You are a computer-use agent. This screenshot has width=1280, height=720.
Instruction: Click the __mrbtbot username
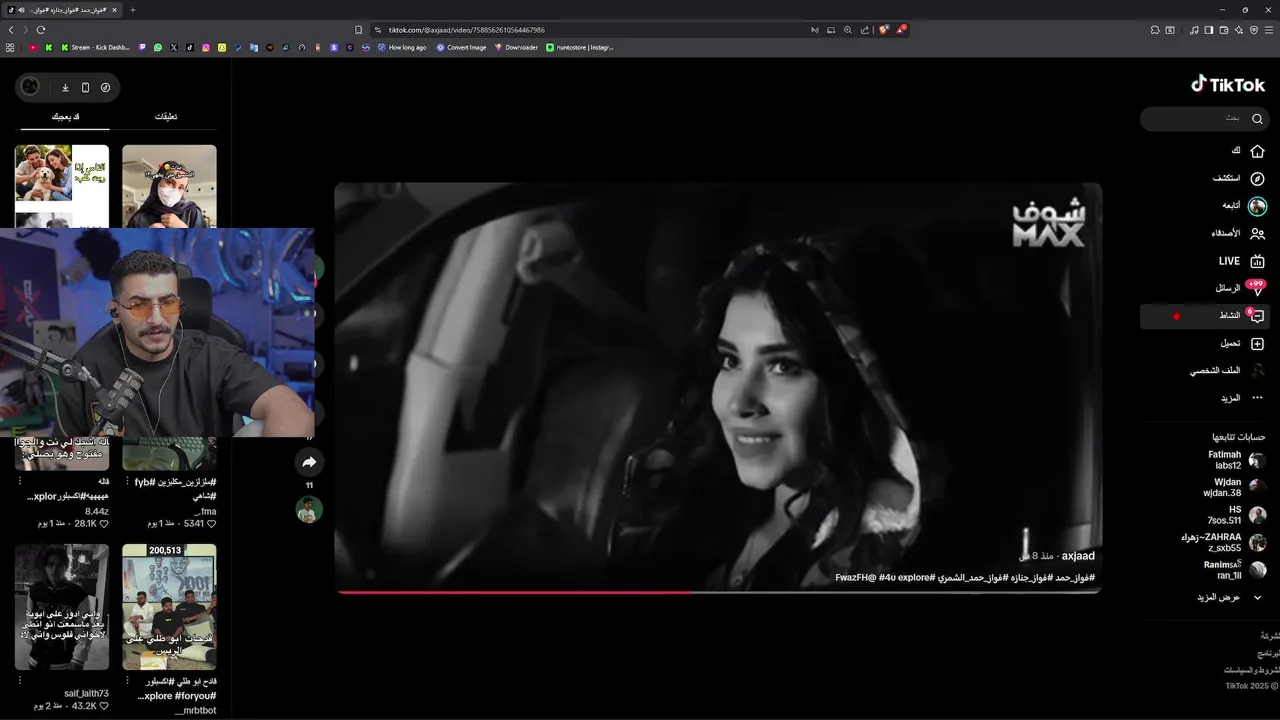pyautogui.click(x=194, y=711)
